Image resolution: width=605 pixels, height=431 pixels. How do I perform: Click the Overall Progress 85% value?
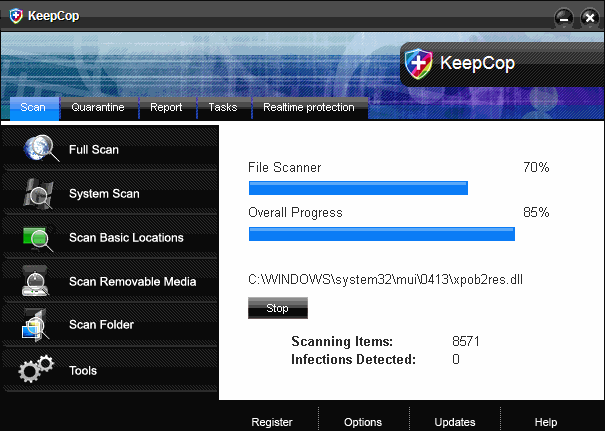pyautogui.click(x=536, y=213)
